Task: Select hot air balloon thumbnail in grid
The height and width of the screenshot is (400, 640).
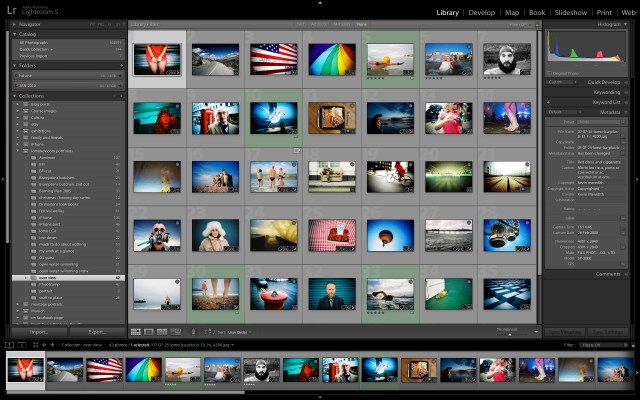Action: [390, 235]
